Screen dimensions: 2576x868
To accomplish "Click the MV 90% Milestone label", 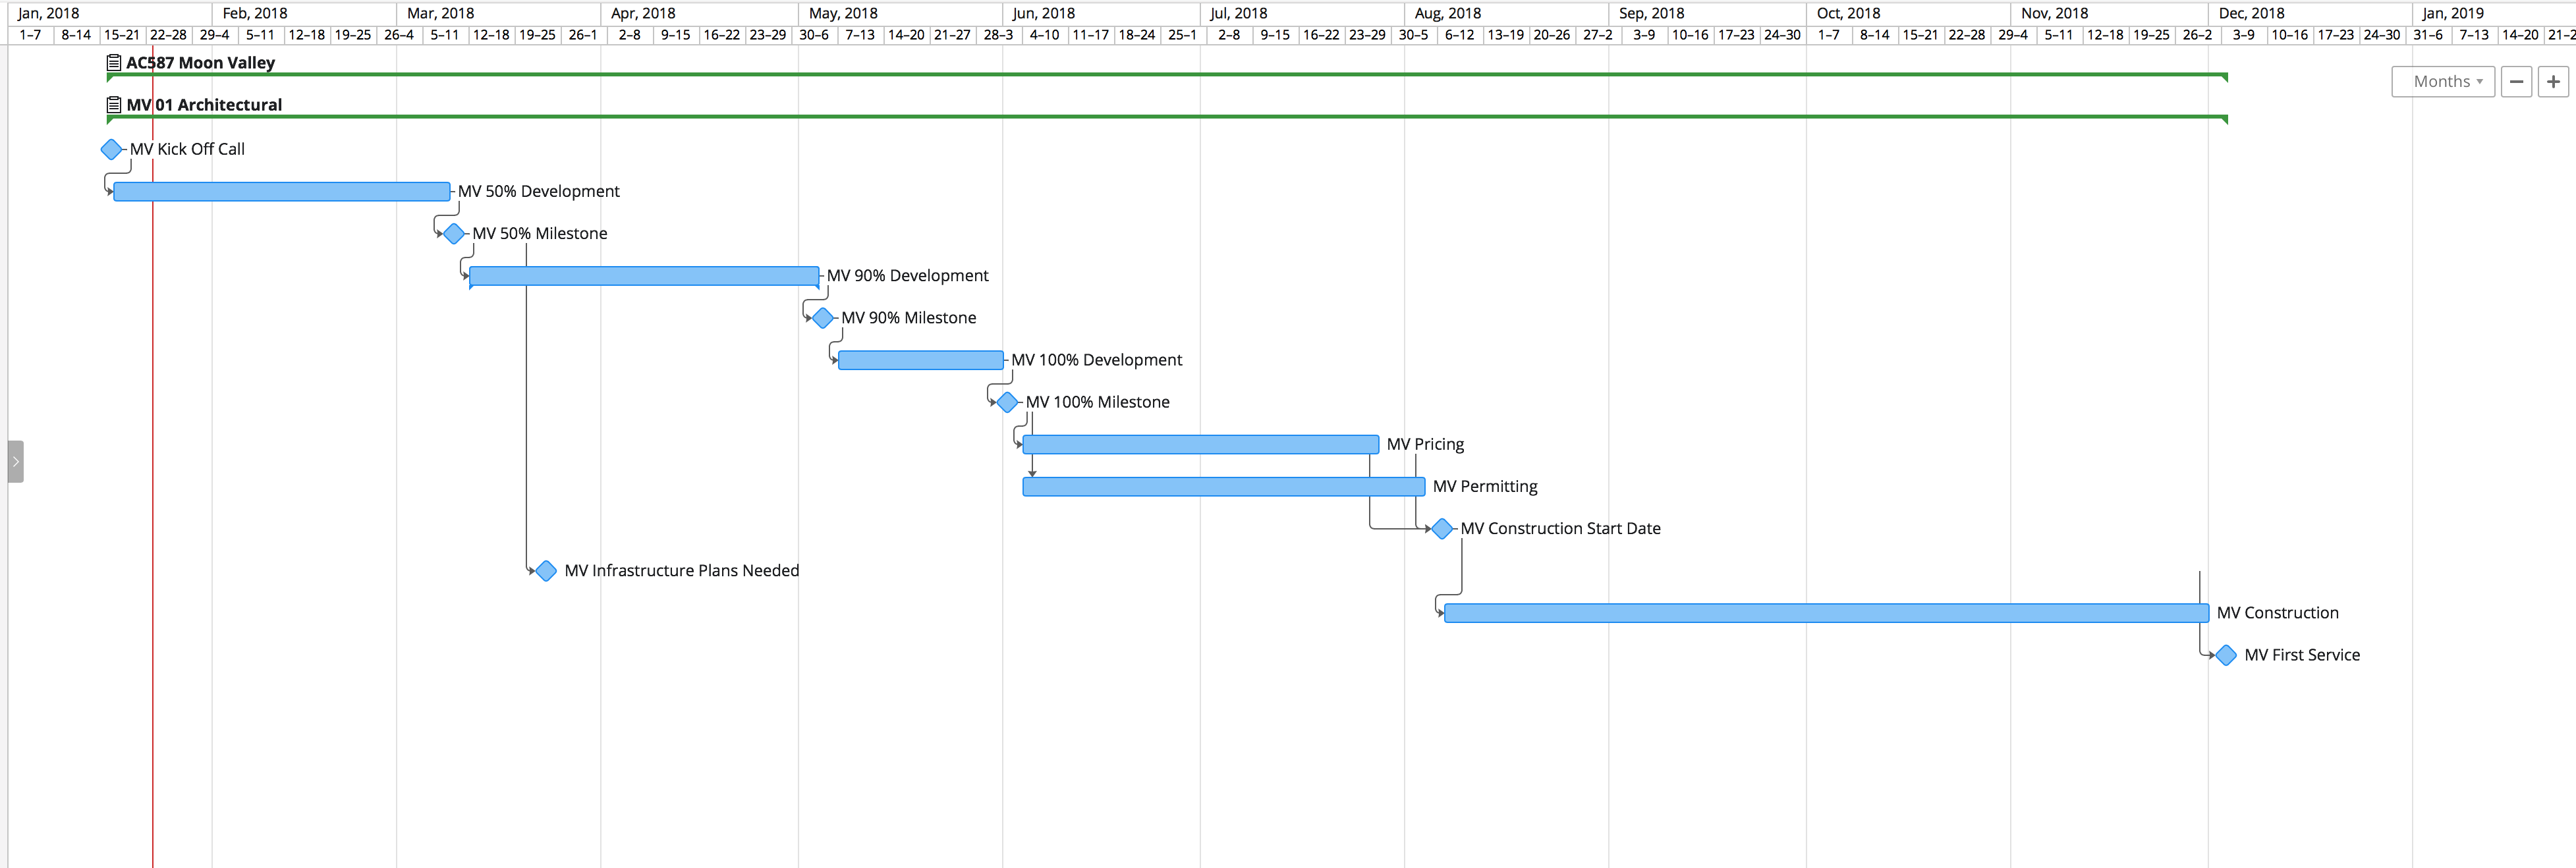I will tap(909, 318).
